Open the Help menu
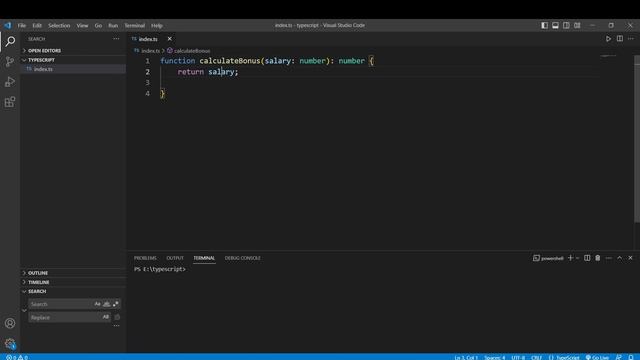 click(x=157, y=25)
